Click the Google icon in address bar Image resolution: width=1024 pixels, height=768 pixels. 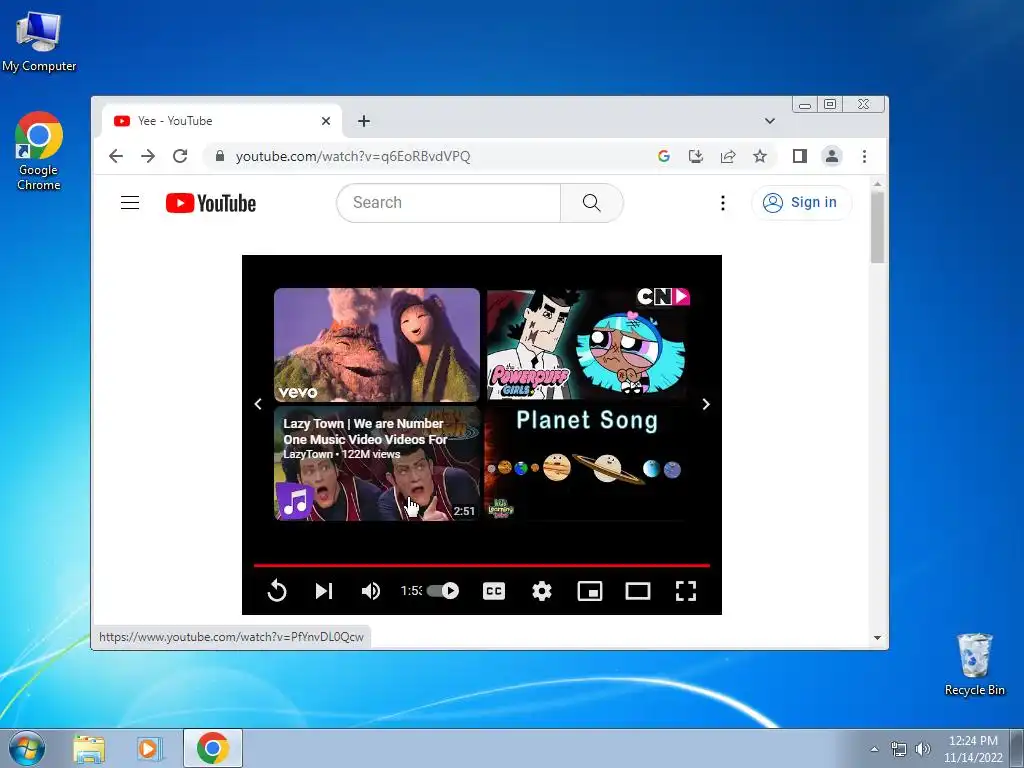664,156
